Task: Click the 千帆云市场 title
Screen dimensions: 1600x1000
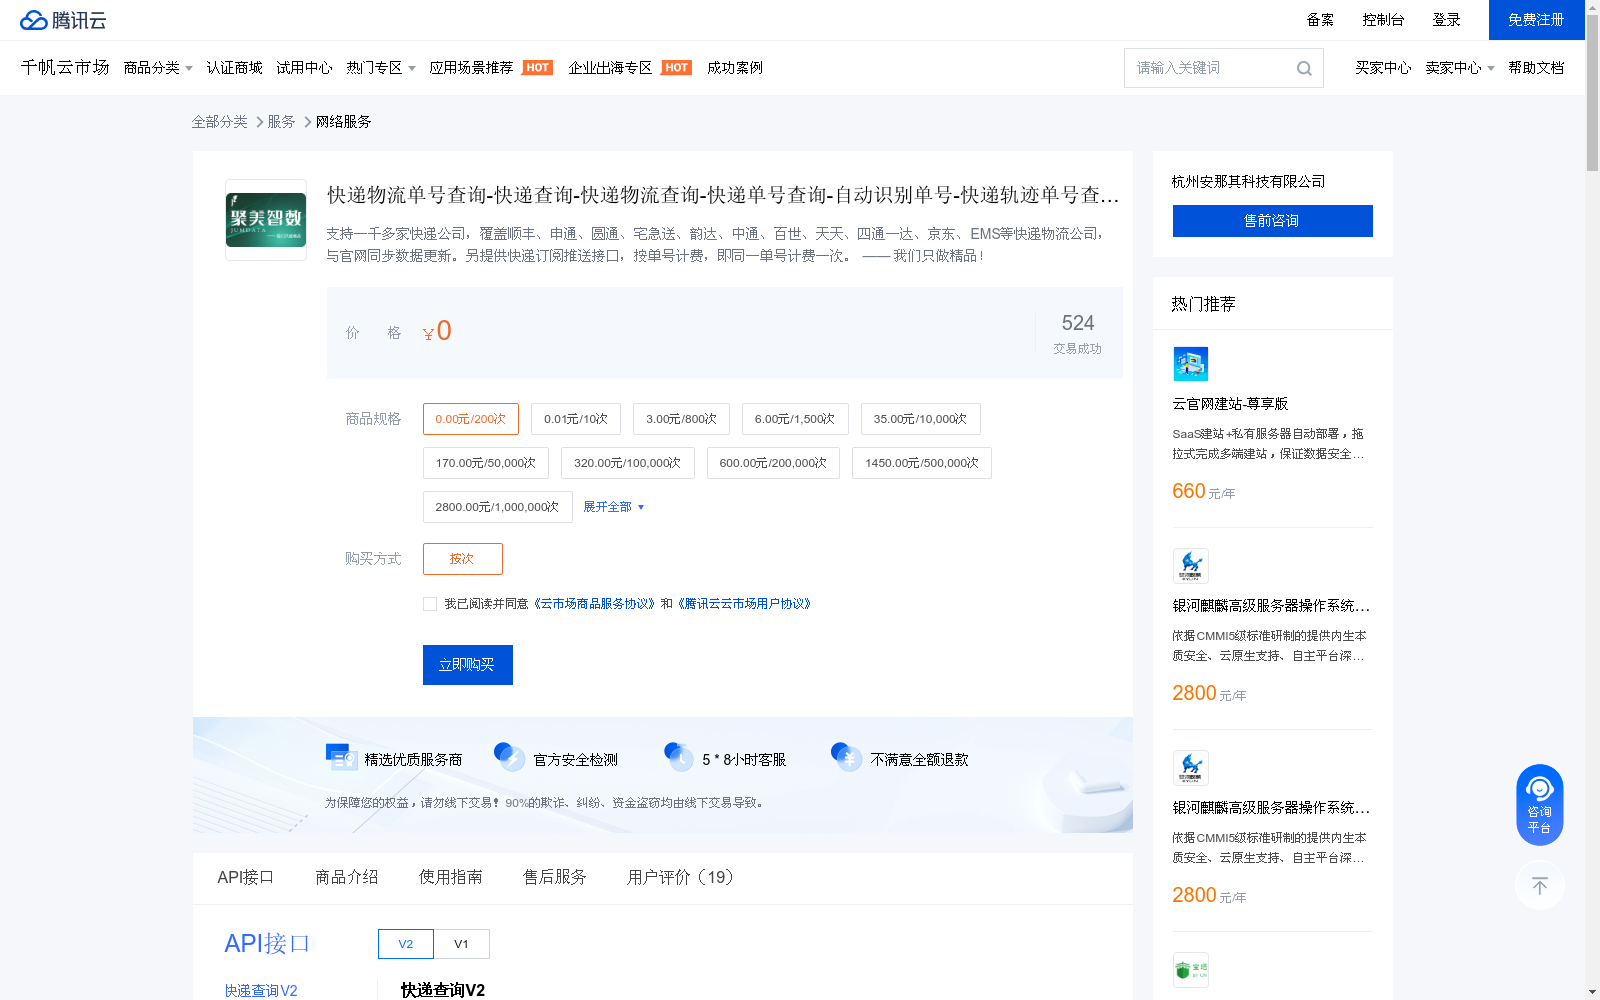Action: [65, 67]
